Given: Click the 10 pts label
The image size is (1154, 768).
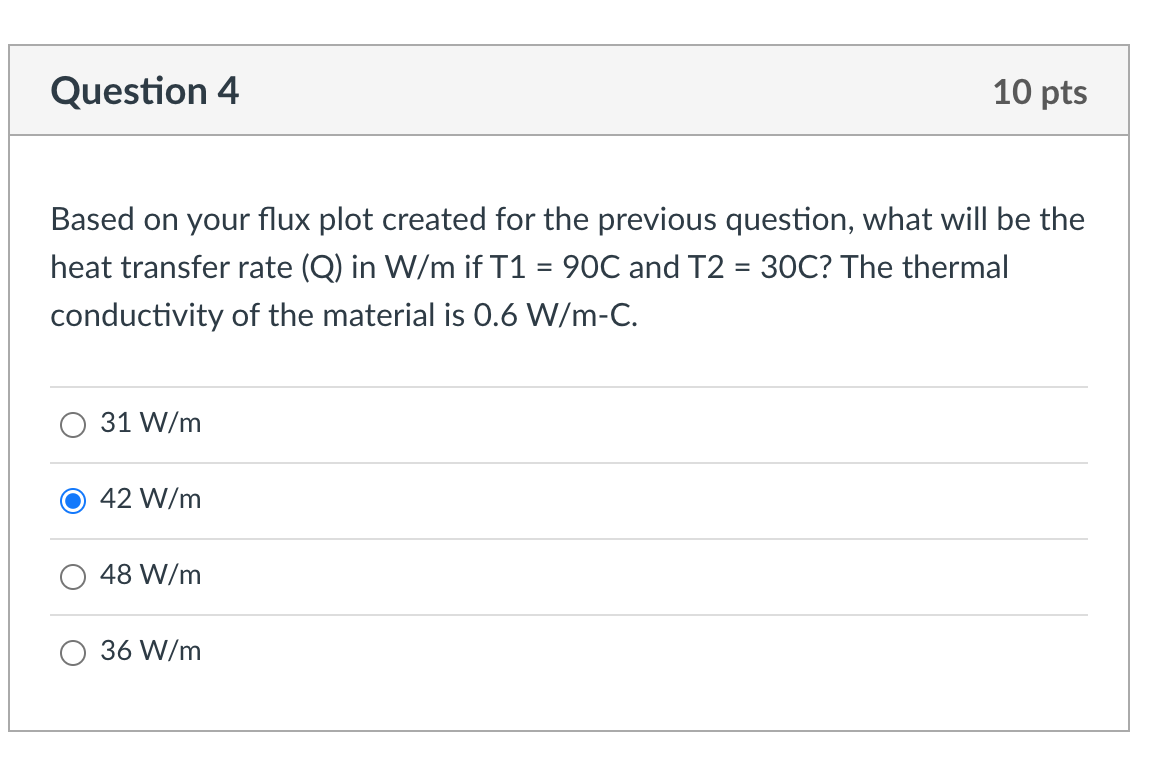Looking at the screenshot, I should (x=1041, y=92).
